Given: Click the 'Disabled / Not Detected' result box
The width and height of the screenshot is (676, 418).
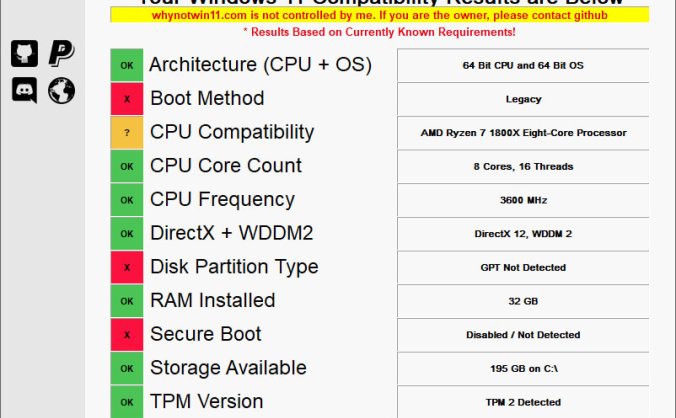Looking at the screenshot, I should tap(523, 335).
